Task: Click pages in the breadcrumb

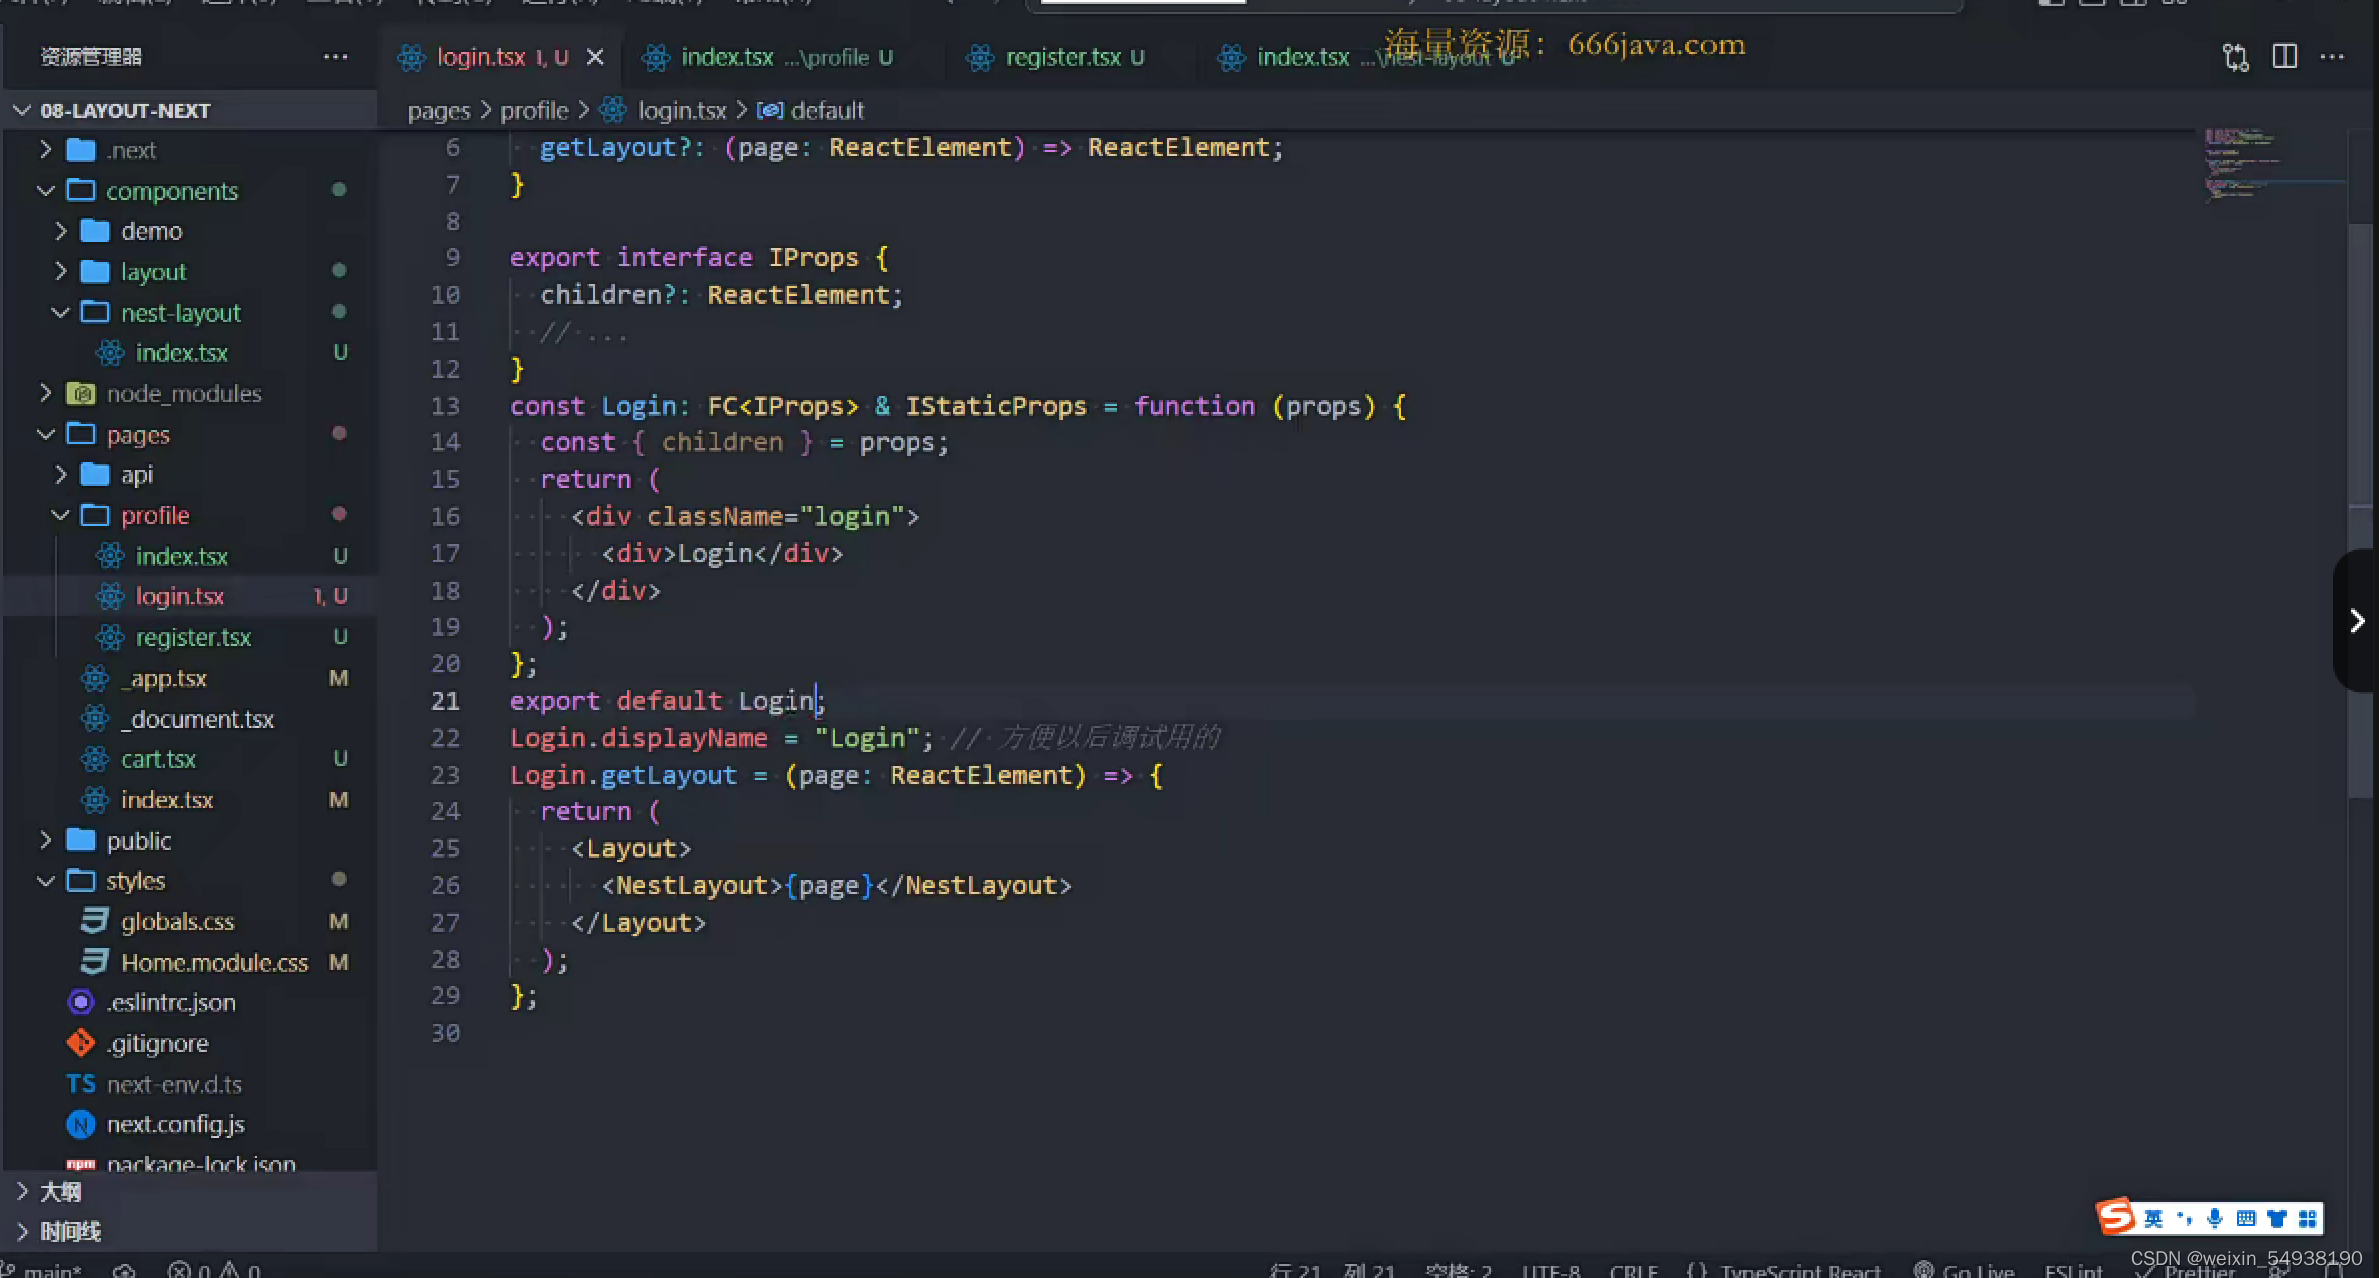Action: click(438, 110)
